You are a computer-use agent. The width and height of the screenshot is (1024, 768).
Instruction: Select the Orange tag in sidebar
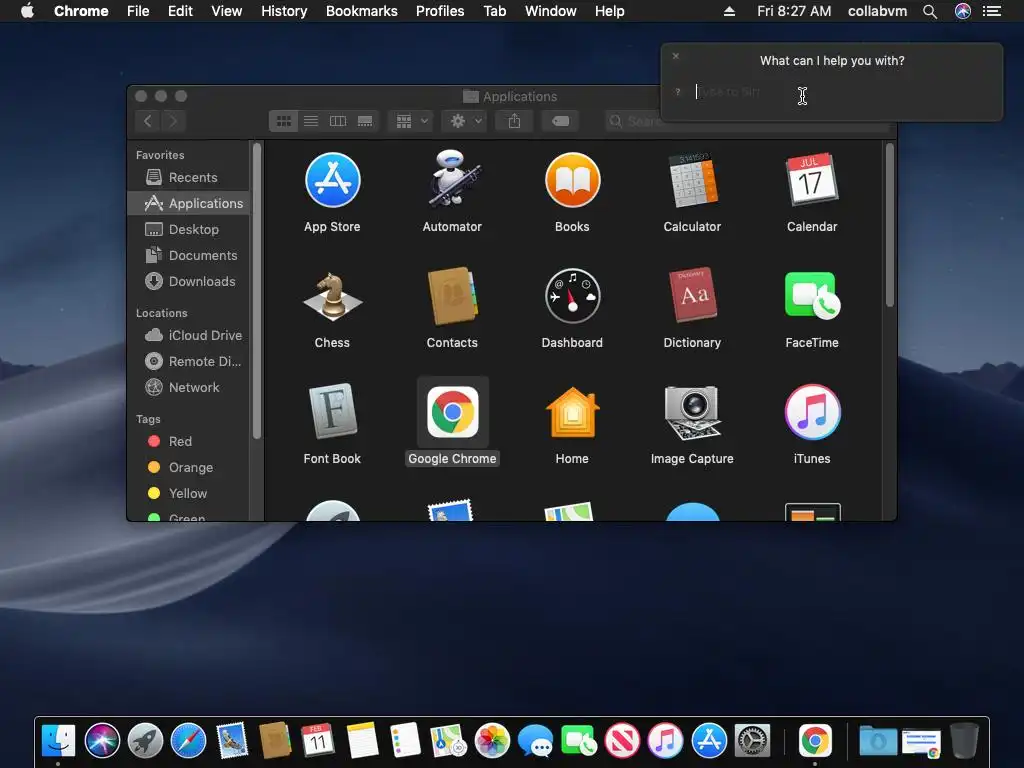click(188, 468)
